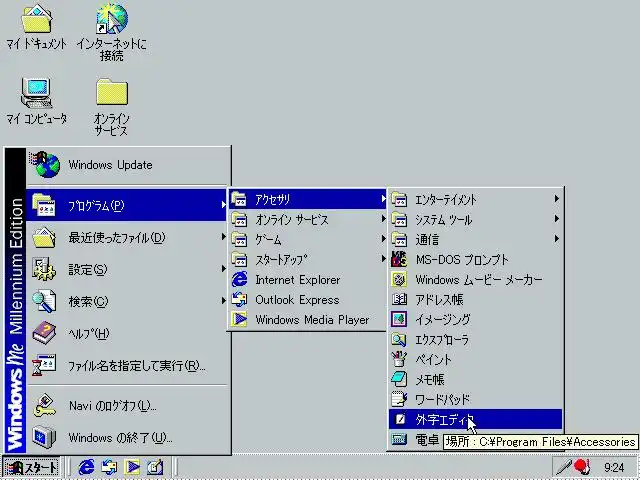The width and height of the screenshot is (640, 480).
Task: Expand the オンライン サービス submenu arrow in Programs
Action: (x=383, y=219)
